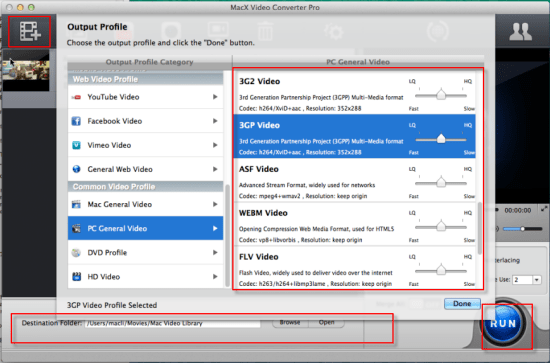Viewport: 550px width, 363px height.
Task: Click the PC General Video icon
Action: point(76,229)
